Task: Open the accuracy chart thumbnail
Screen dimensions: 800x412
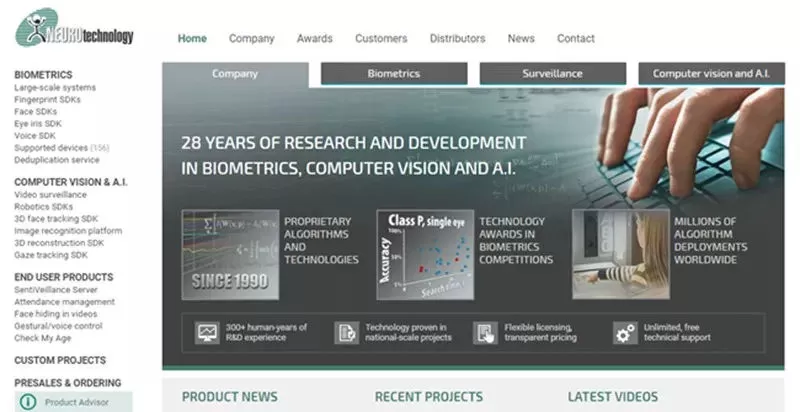Action: pyautogui.click(x=425, y=254)
